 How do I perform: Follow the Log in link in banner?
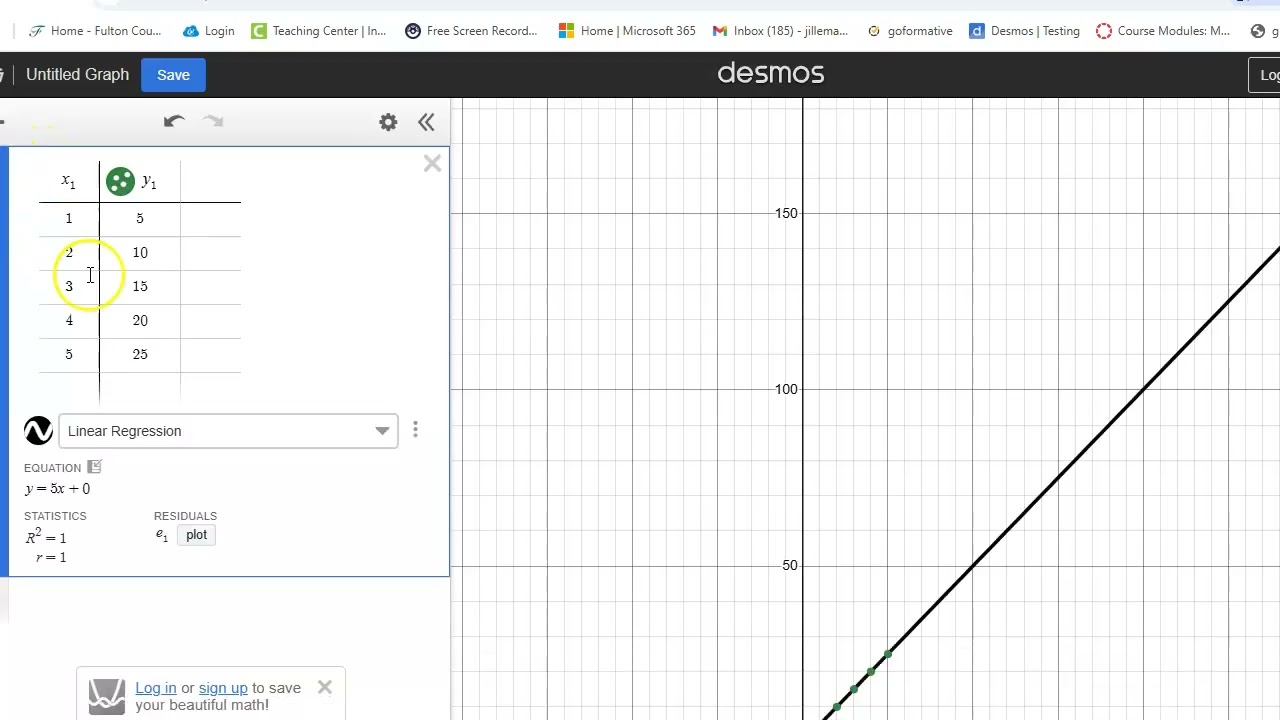[x=156, y=688]
